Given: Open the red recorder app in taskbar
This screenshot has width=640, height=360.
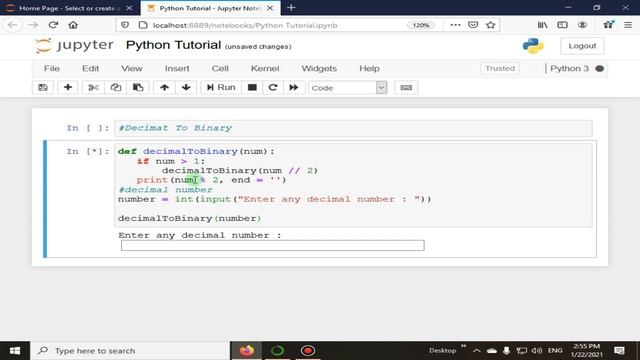Looking at the screenshot, I should point(308,351).
